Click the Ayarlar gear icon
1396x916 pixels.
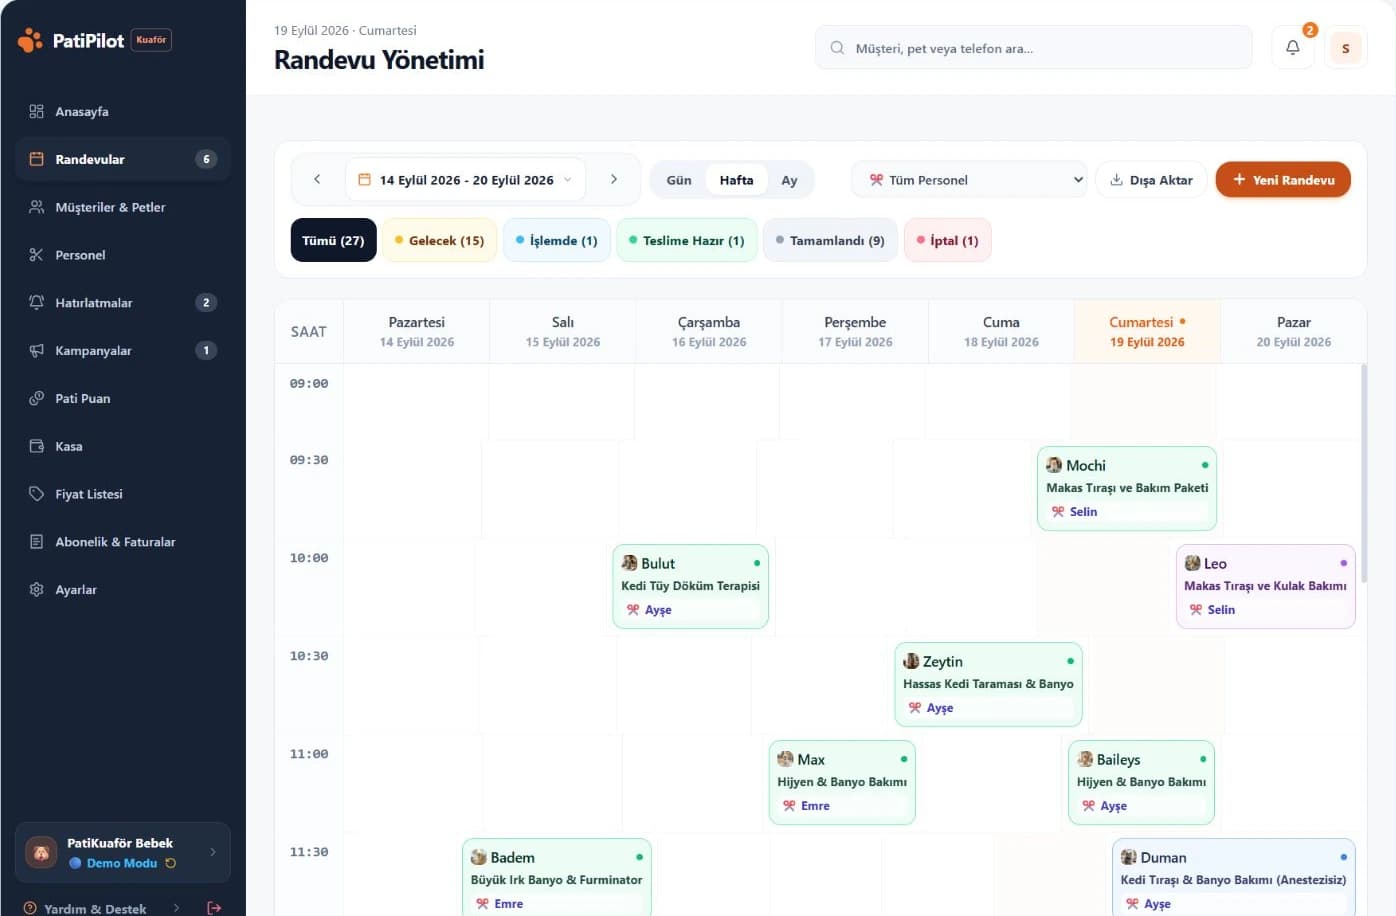click(x=36, y=590)
